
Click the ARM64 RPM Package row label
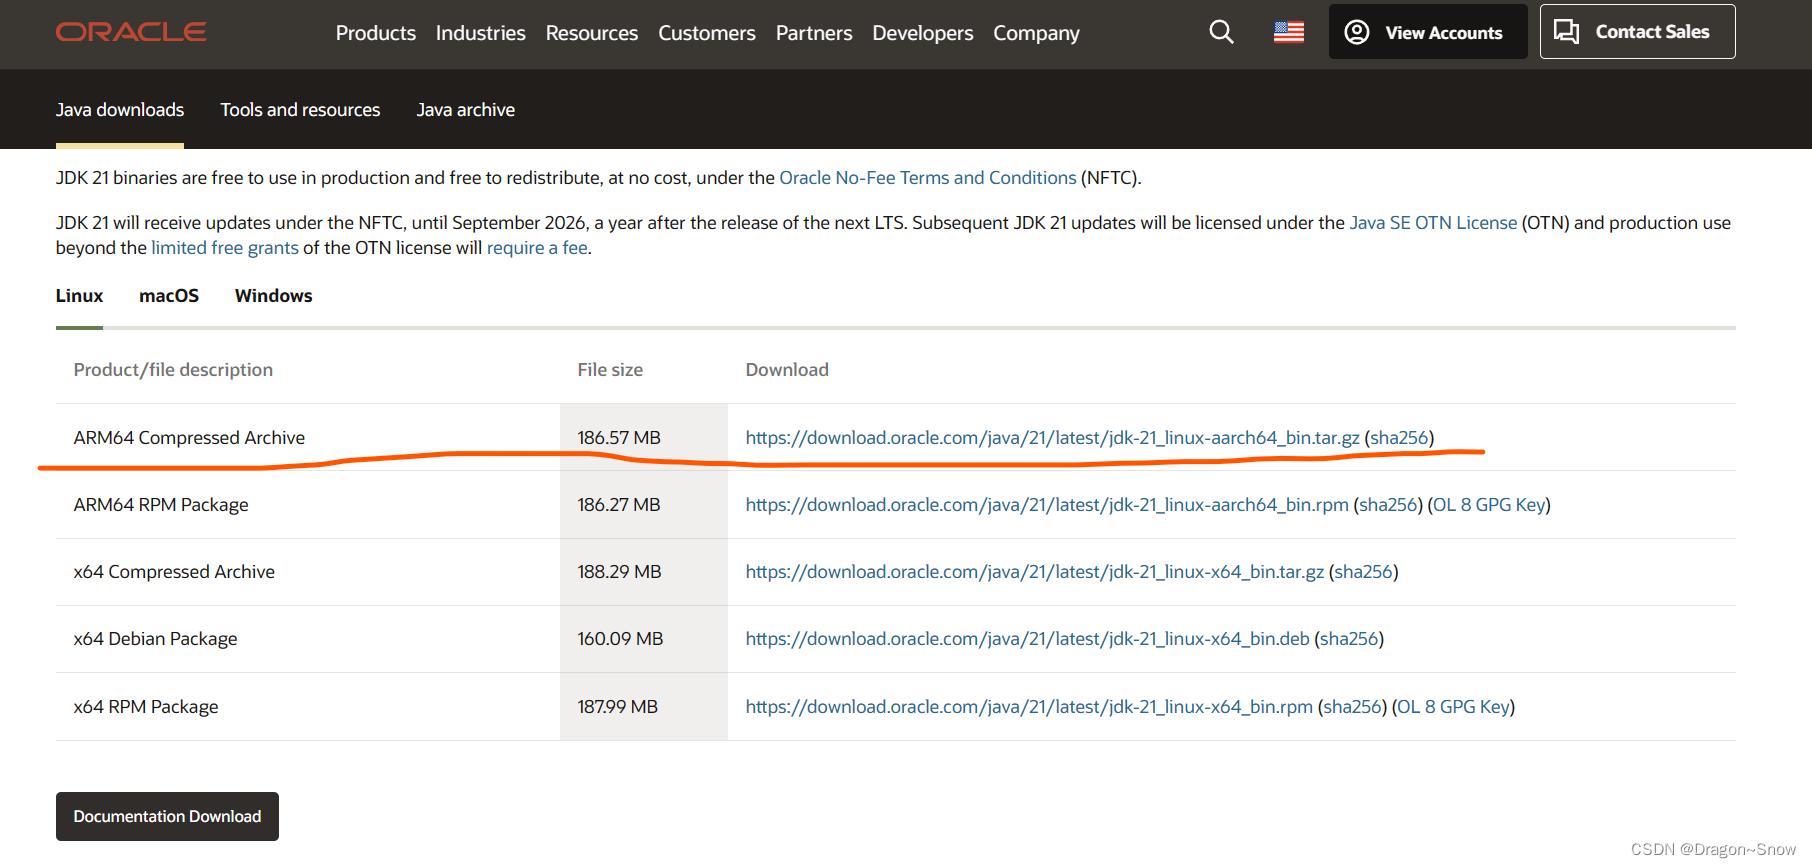161,505
